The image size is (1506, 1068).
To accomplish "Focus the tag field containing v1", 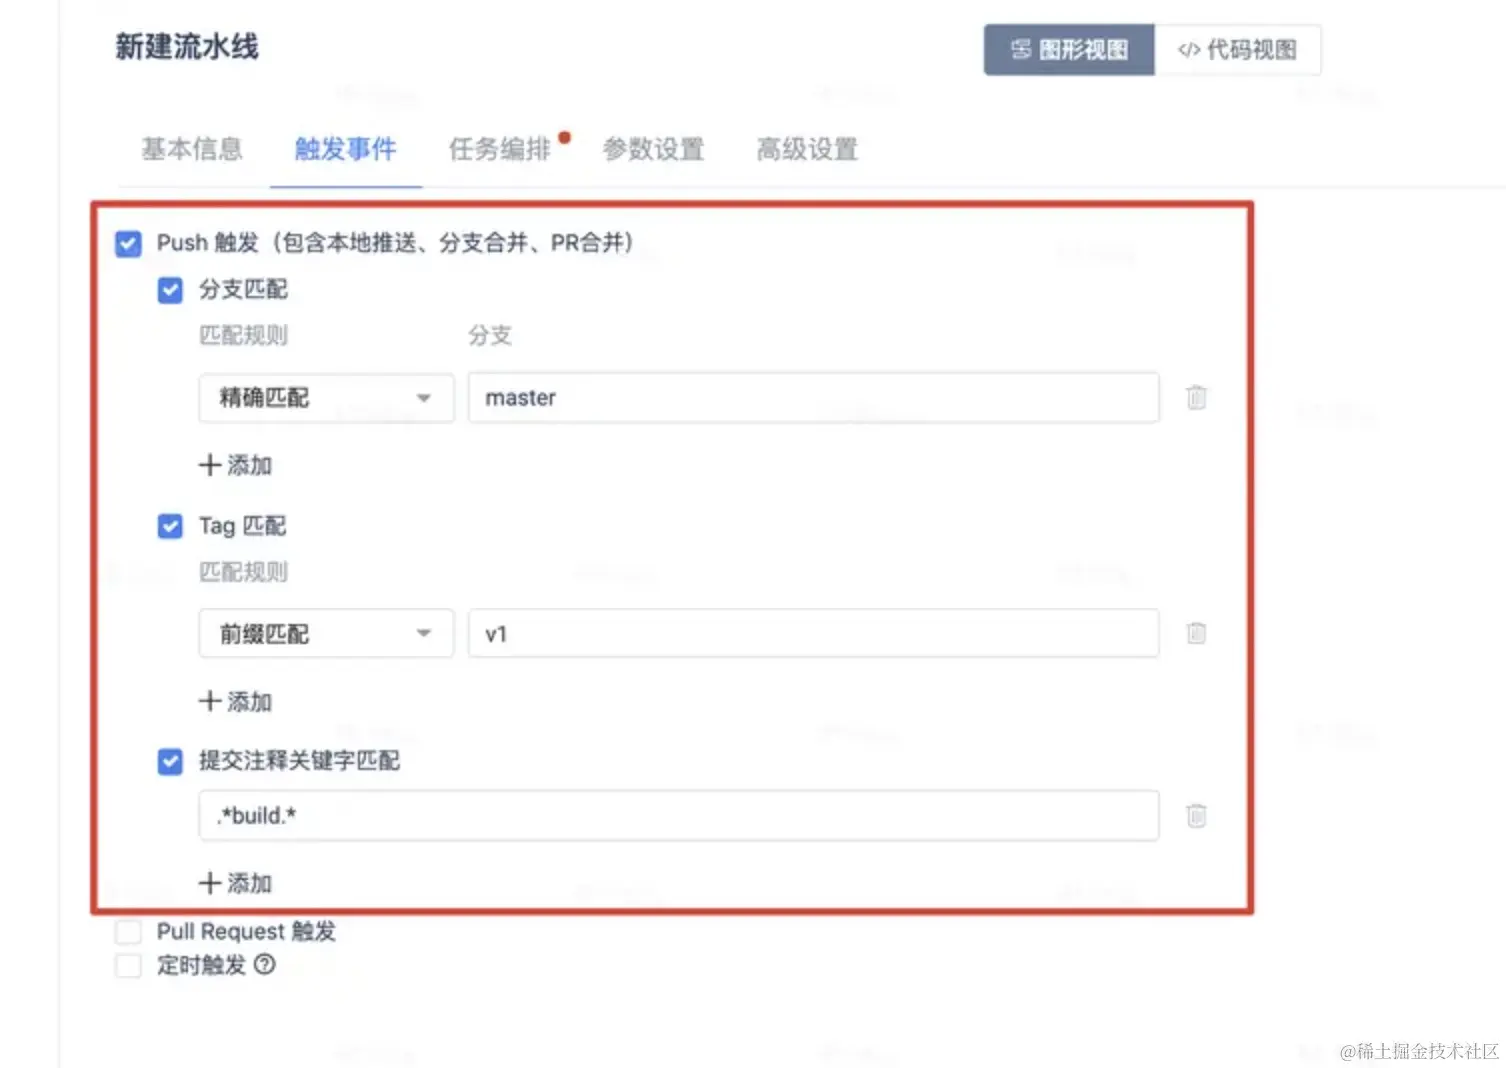I will pos(814,633).
